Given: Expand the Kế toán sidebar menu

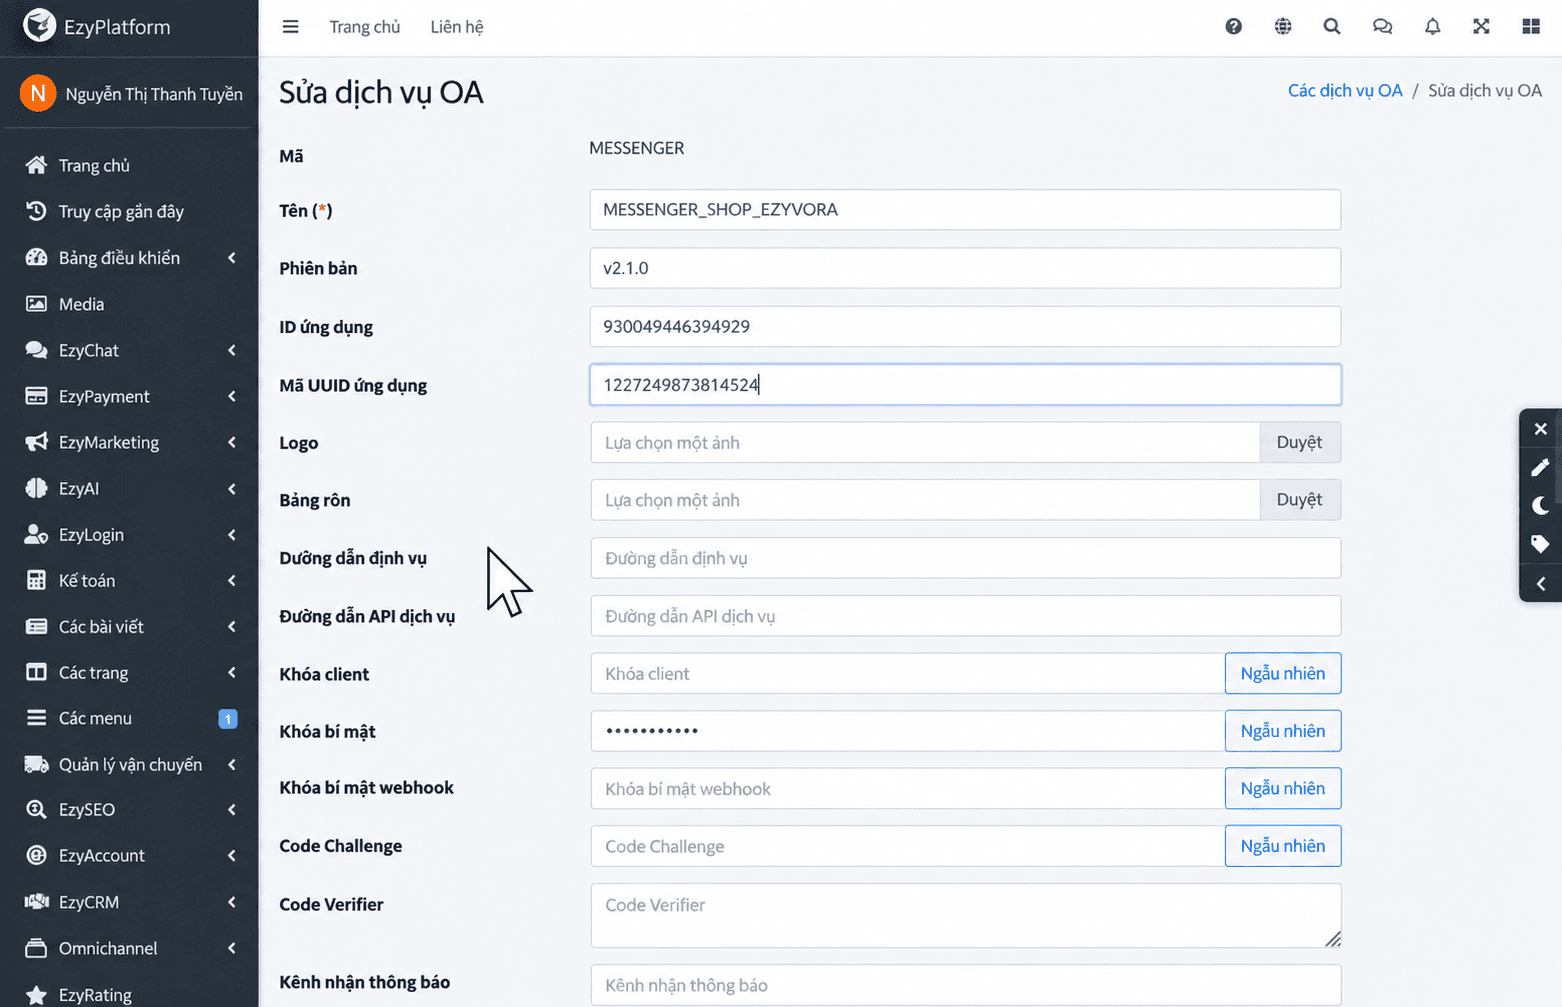Looking at the screenshot, I should 129,580.
